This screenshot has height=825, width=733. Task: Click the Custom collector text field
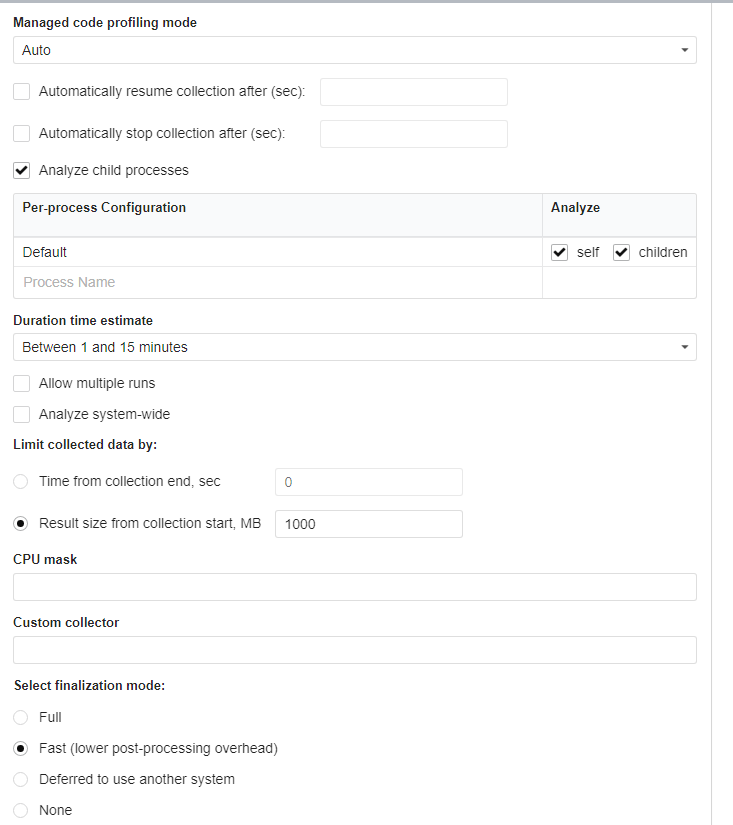354,650
